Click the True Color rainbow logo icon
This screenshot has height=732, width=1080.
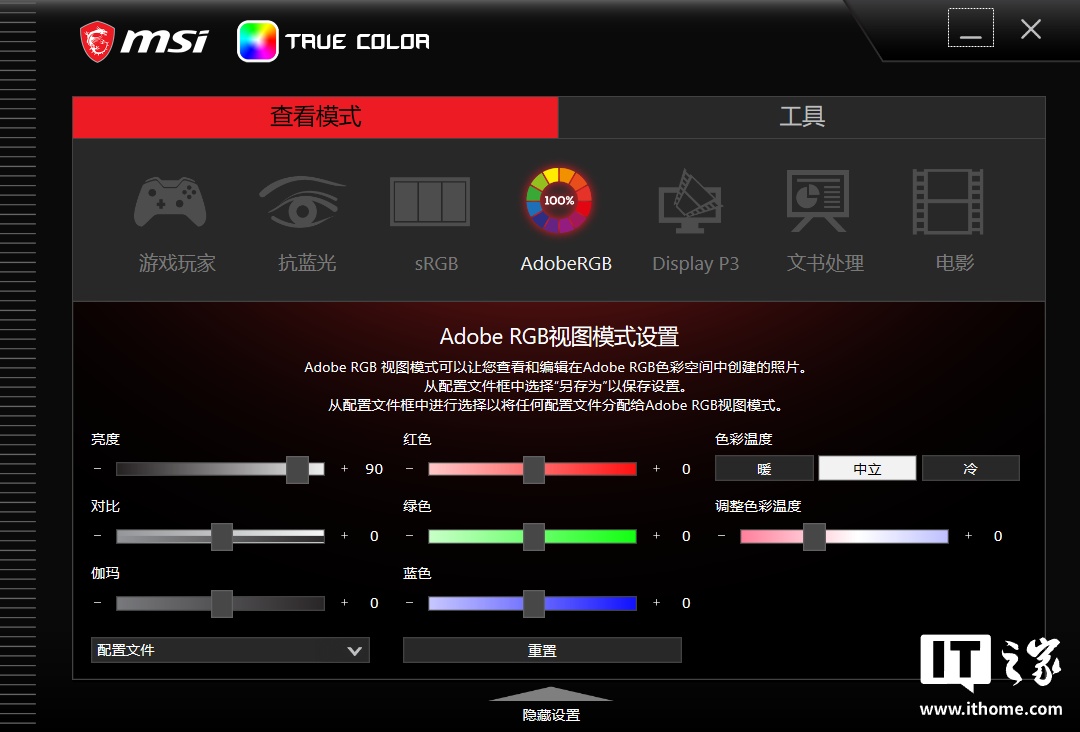click(257, 41)
